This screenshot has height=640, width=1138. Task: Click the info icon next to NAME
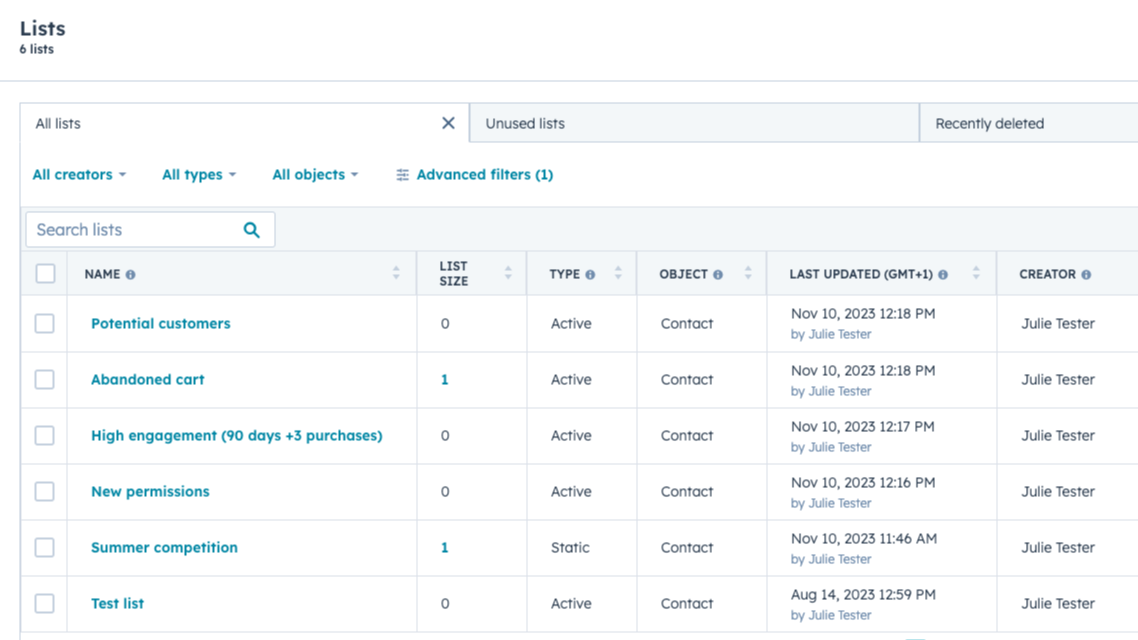(x=131, y=275)
